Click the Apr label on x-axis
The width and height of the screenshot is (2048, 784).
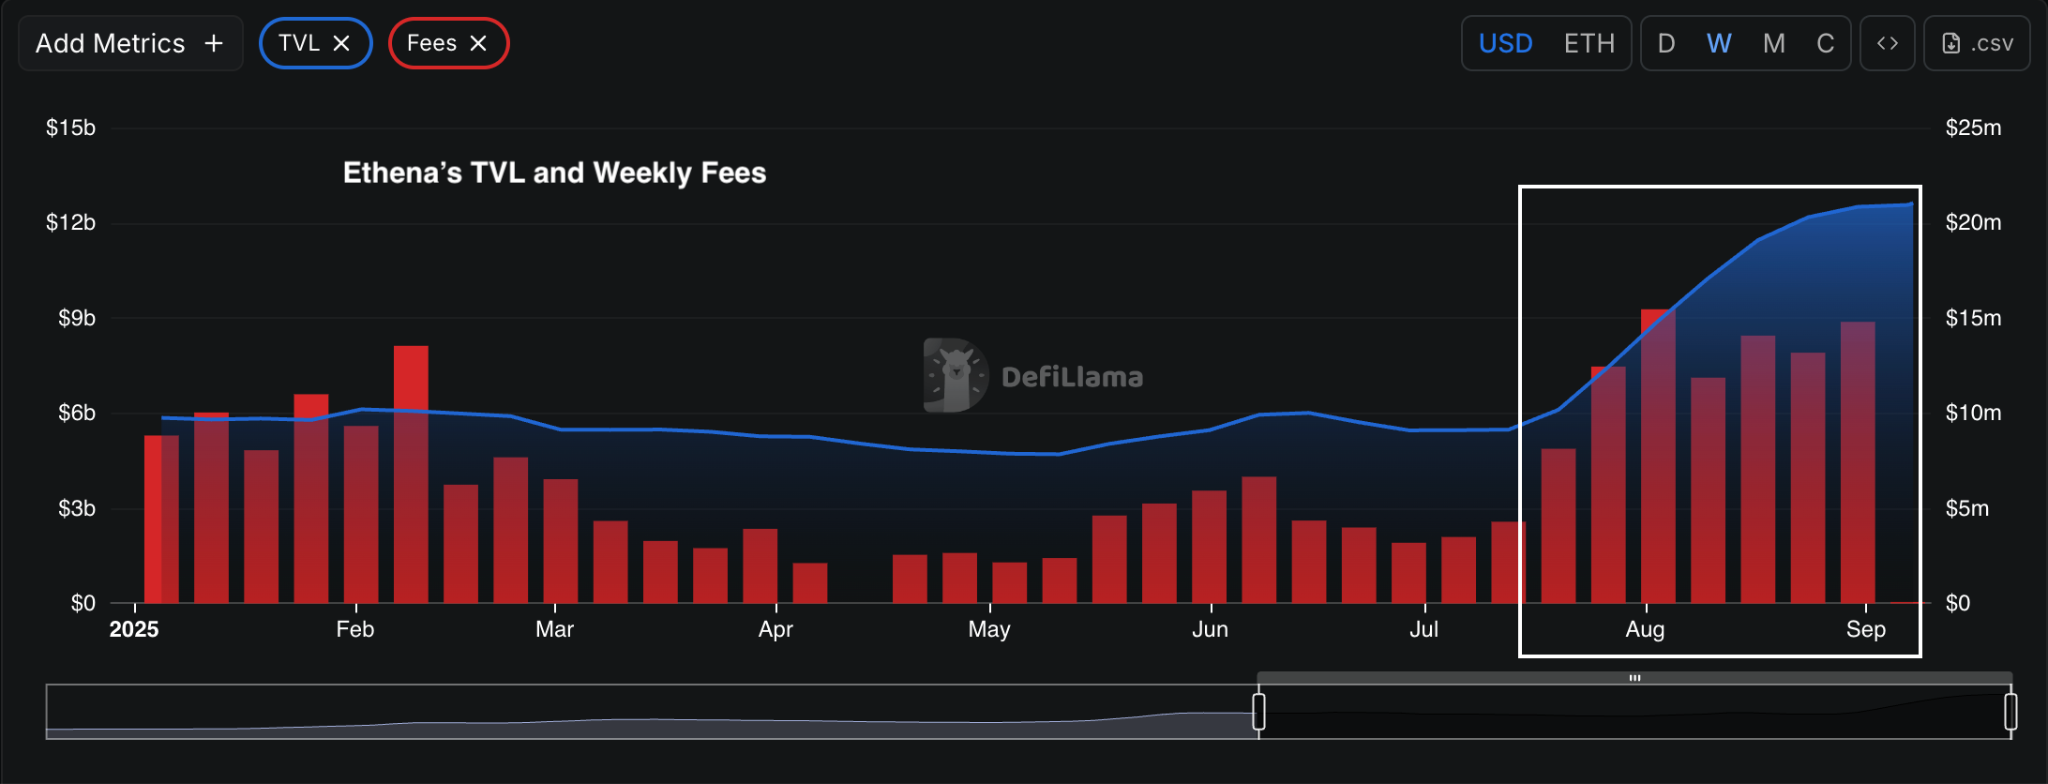[x=776, y=629]
